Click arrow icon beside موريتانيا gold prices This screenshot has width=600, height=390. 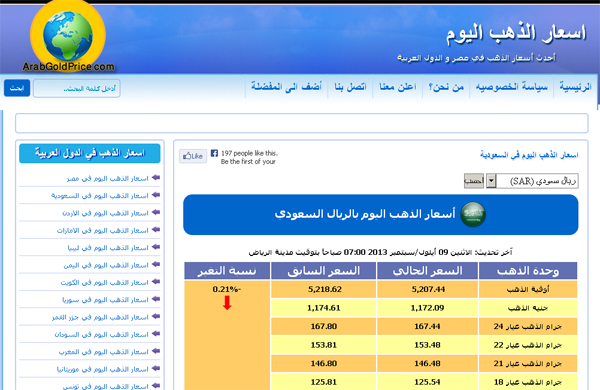pos(156,369)
